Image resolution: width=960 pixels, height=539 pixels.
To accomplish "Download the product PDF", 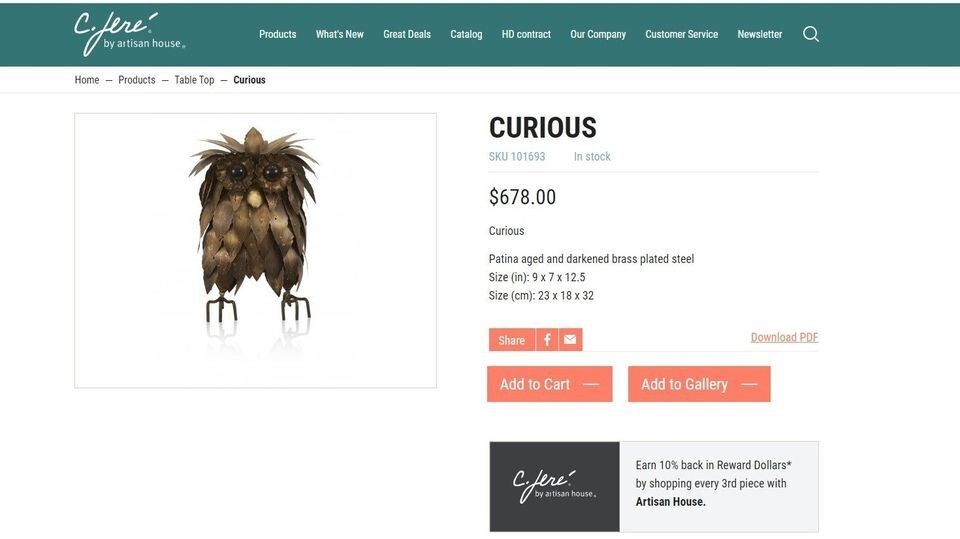I will coord(784,337).
